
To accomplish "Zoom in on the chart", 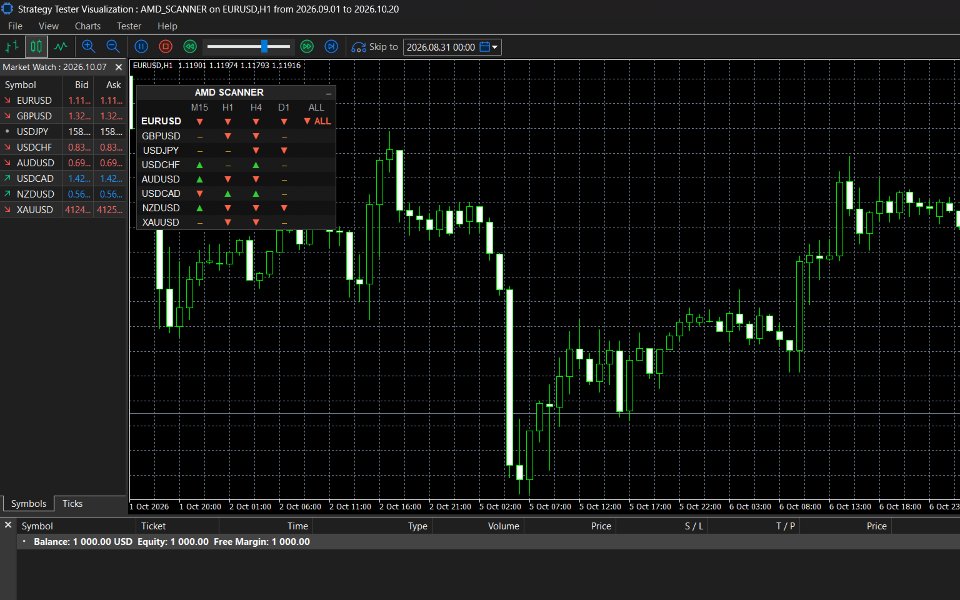I will coord(88,47).
